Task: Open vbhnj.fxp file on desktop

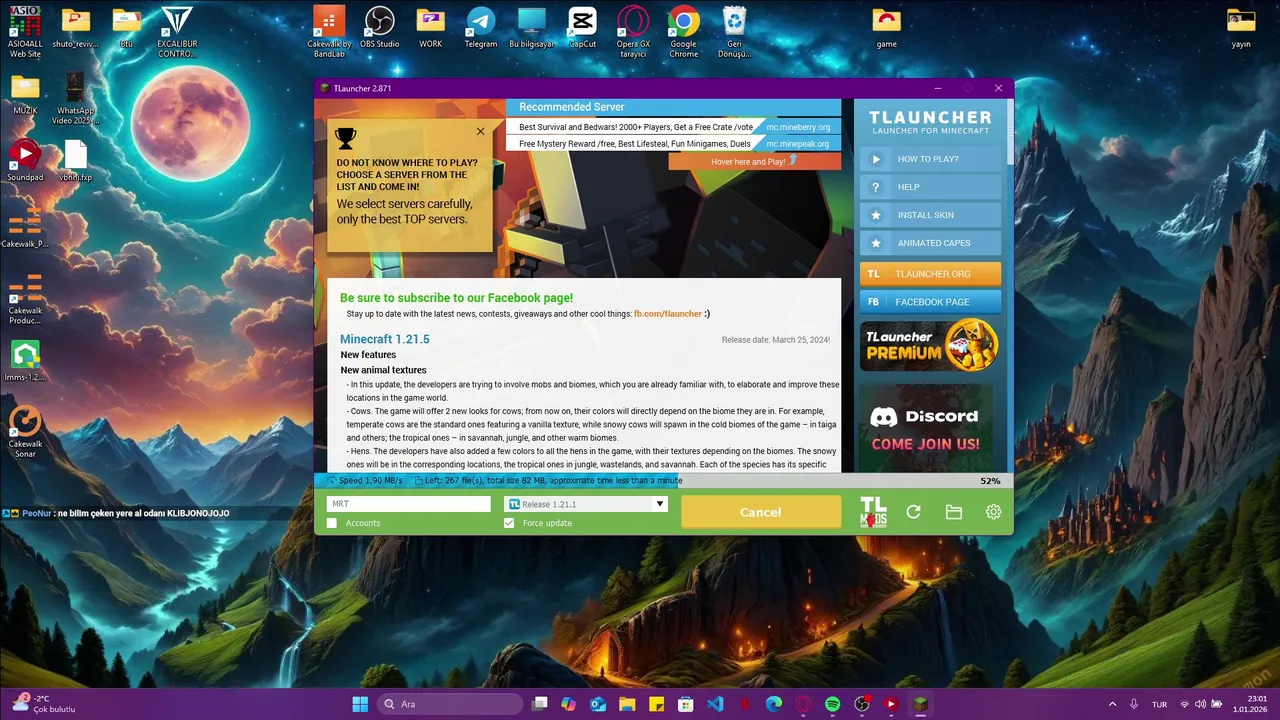Action: pyautogui.click(x=75, y=161)
